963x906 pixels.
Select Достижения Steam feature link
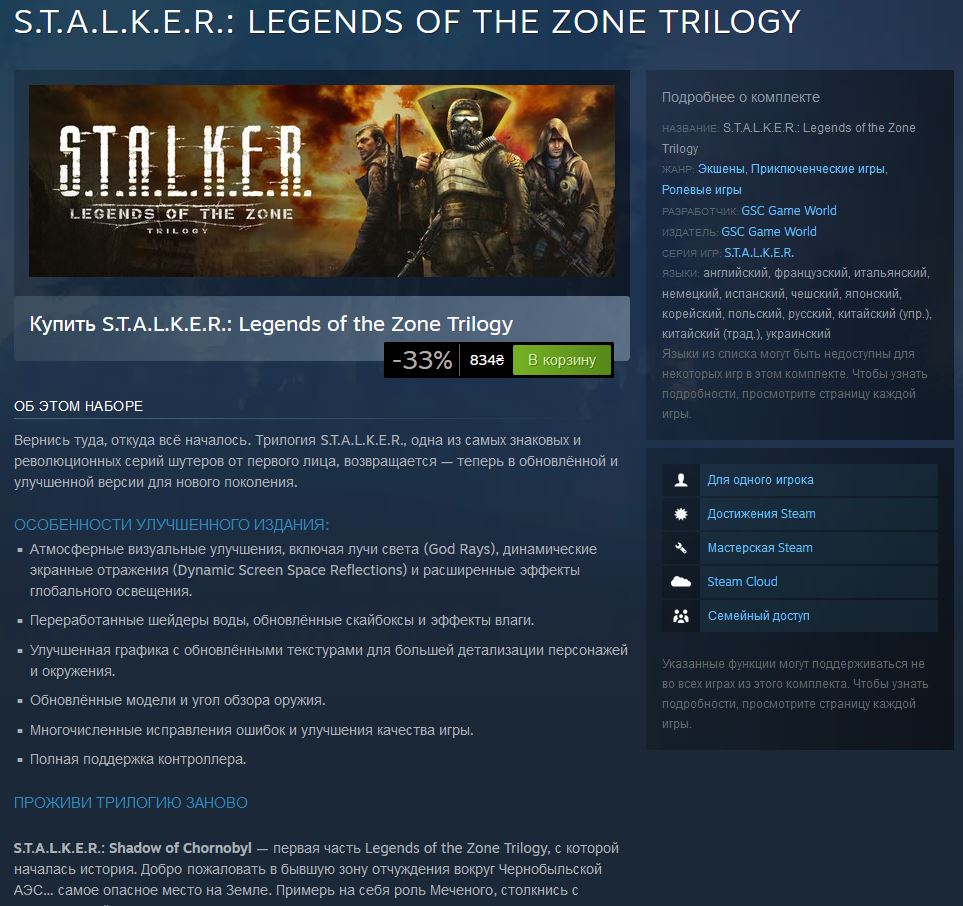(761, 514)
